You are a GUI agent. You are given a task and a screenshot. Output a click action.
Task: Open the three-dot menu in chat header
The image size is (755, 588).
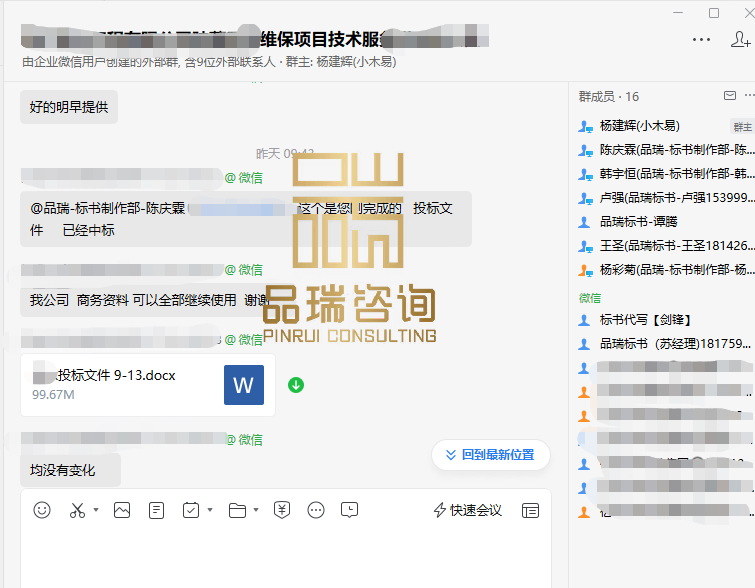pos(702,40)
